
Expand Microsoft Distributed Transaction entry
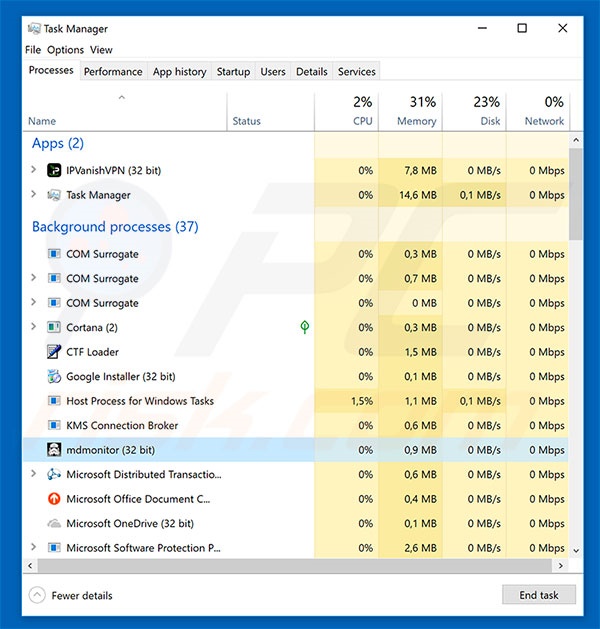34,474
